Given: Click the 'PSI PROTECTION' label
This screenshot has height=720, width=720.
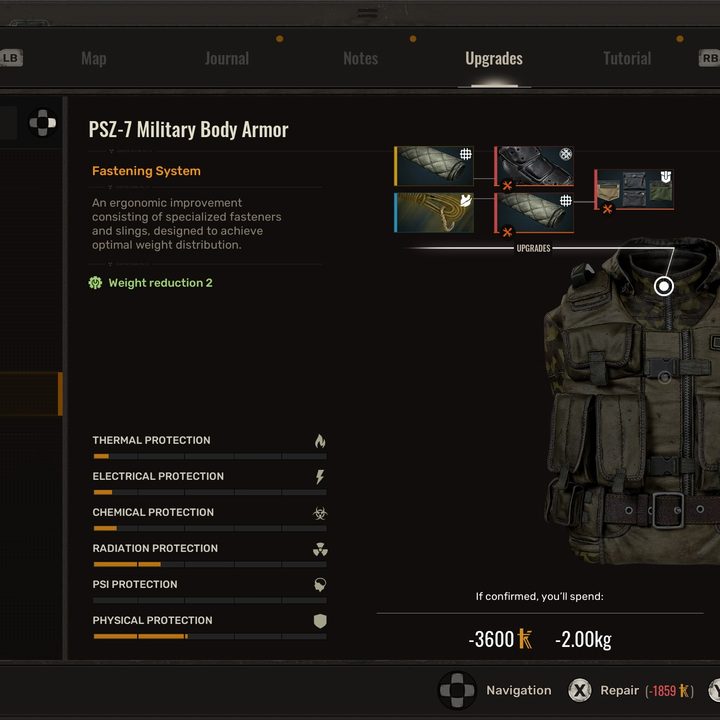Looking at the screenshot, I should point(135,585).
